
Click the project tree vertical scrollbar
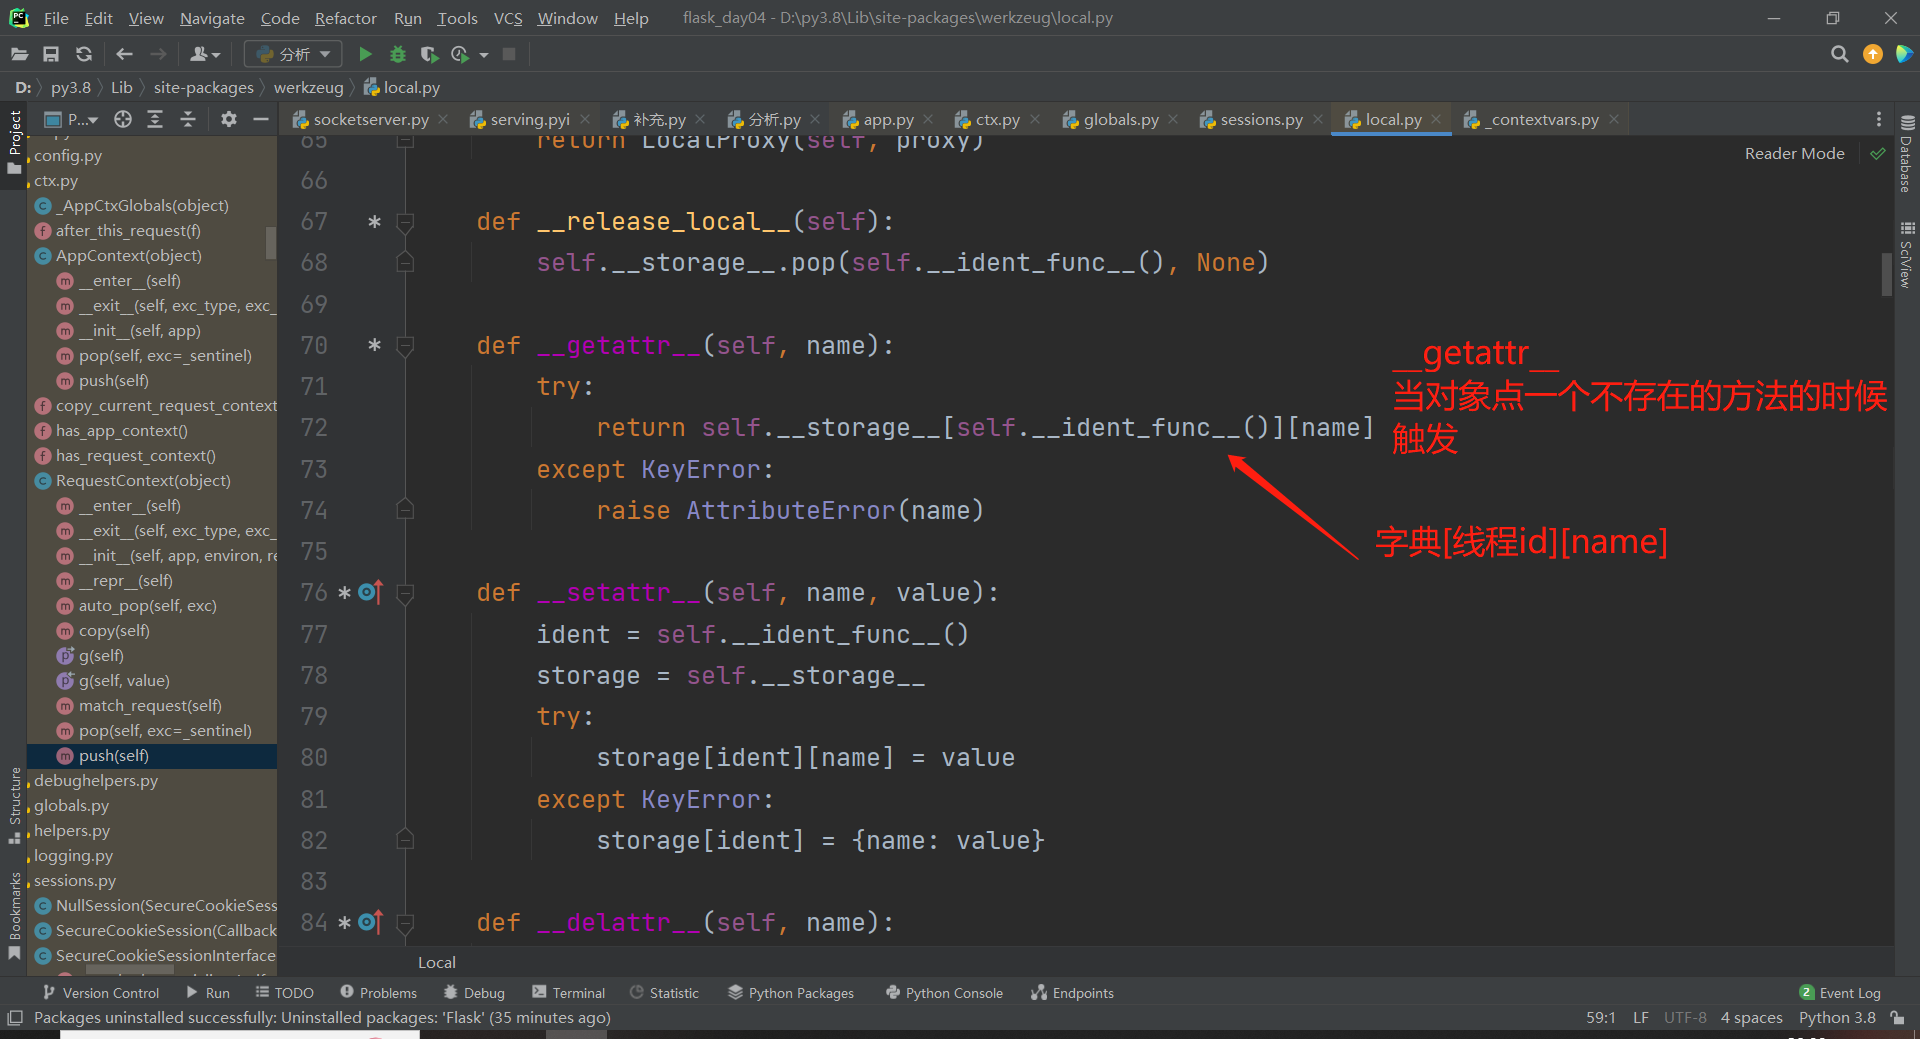[270, 243]
